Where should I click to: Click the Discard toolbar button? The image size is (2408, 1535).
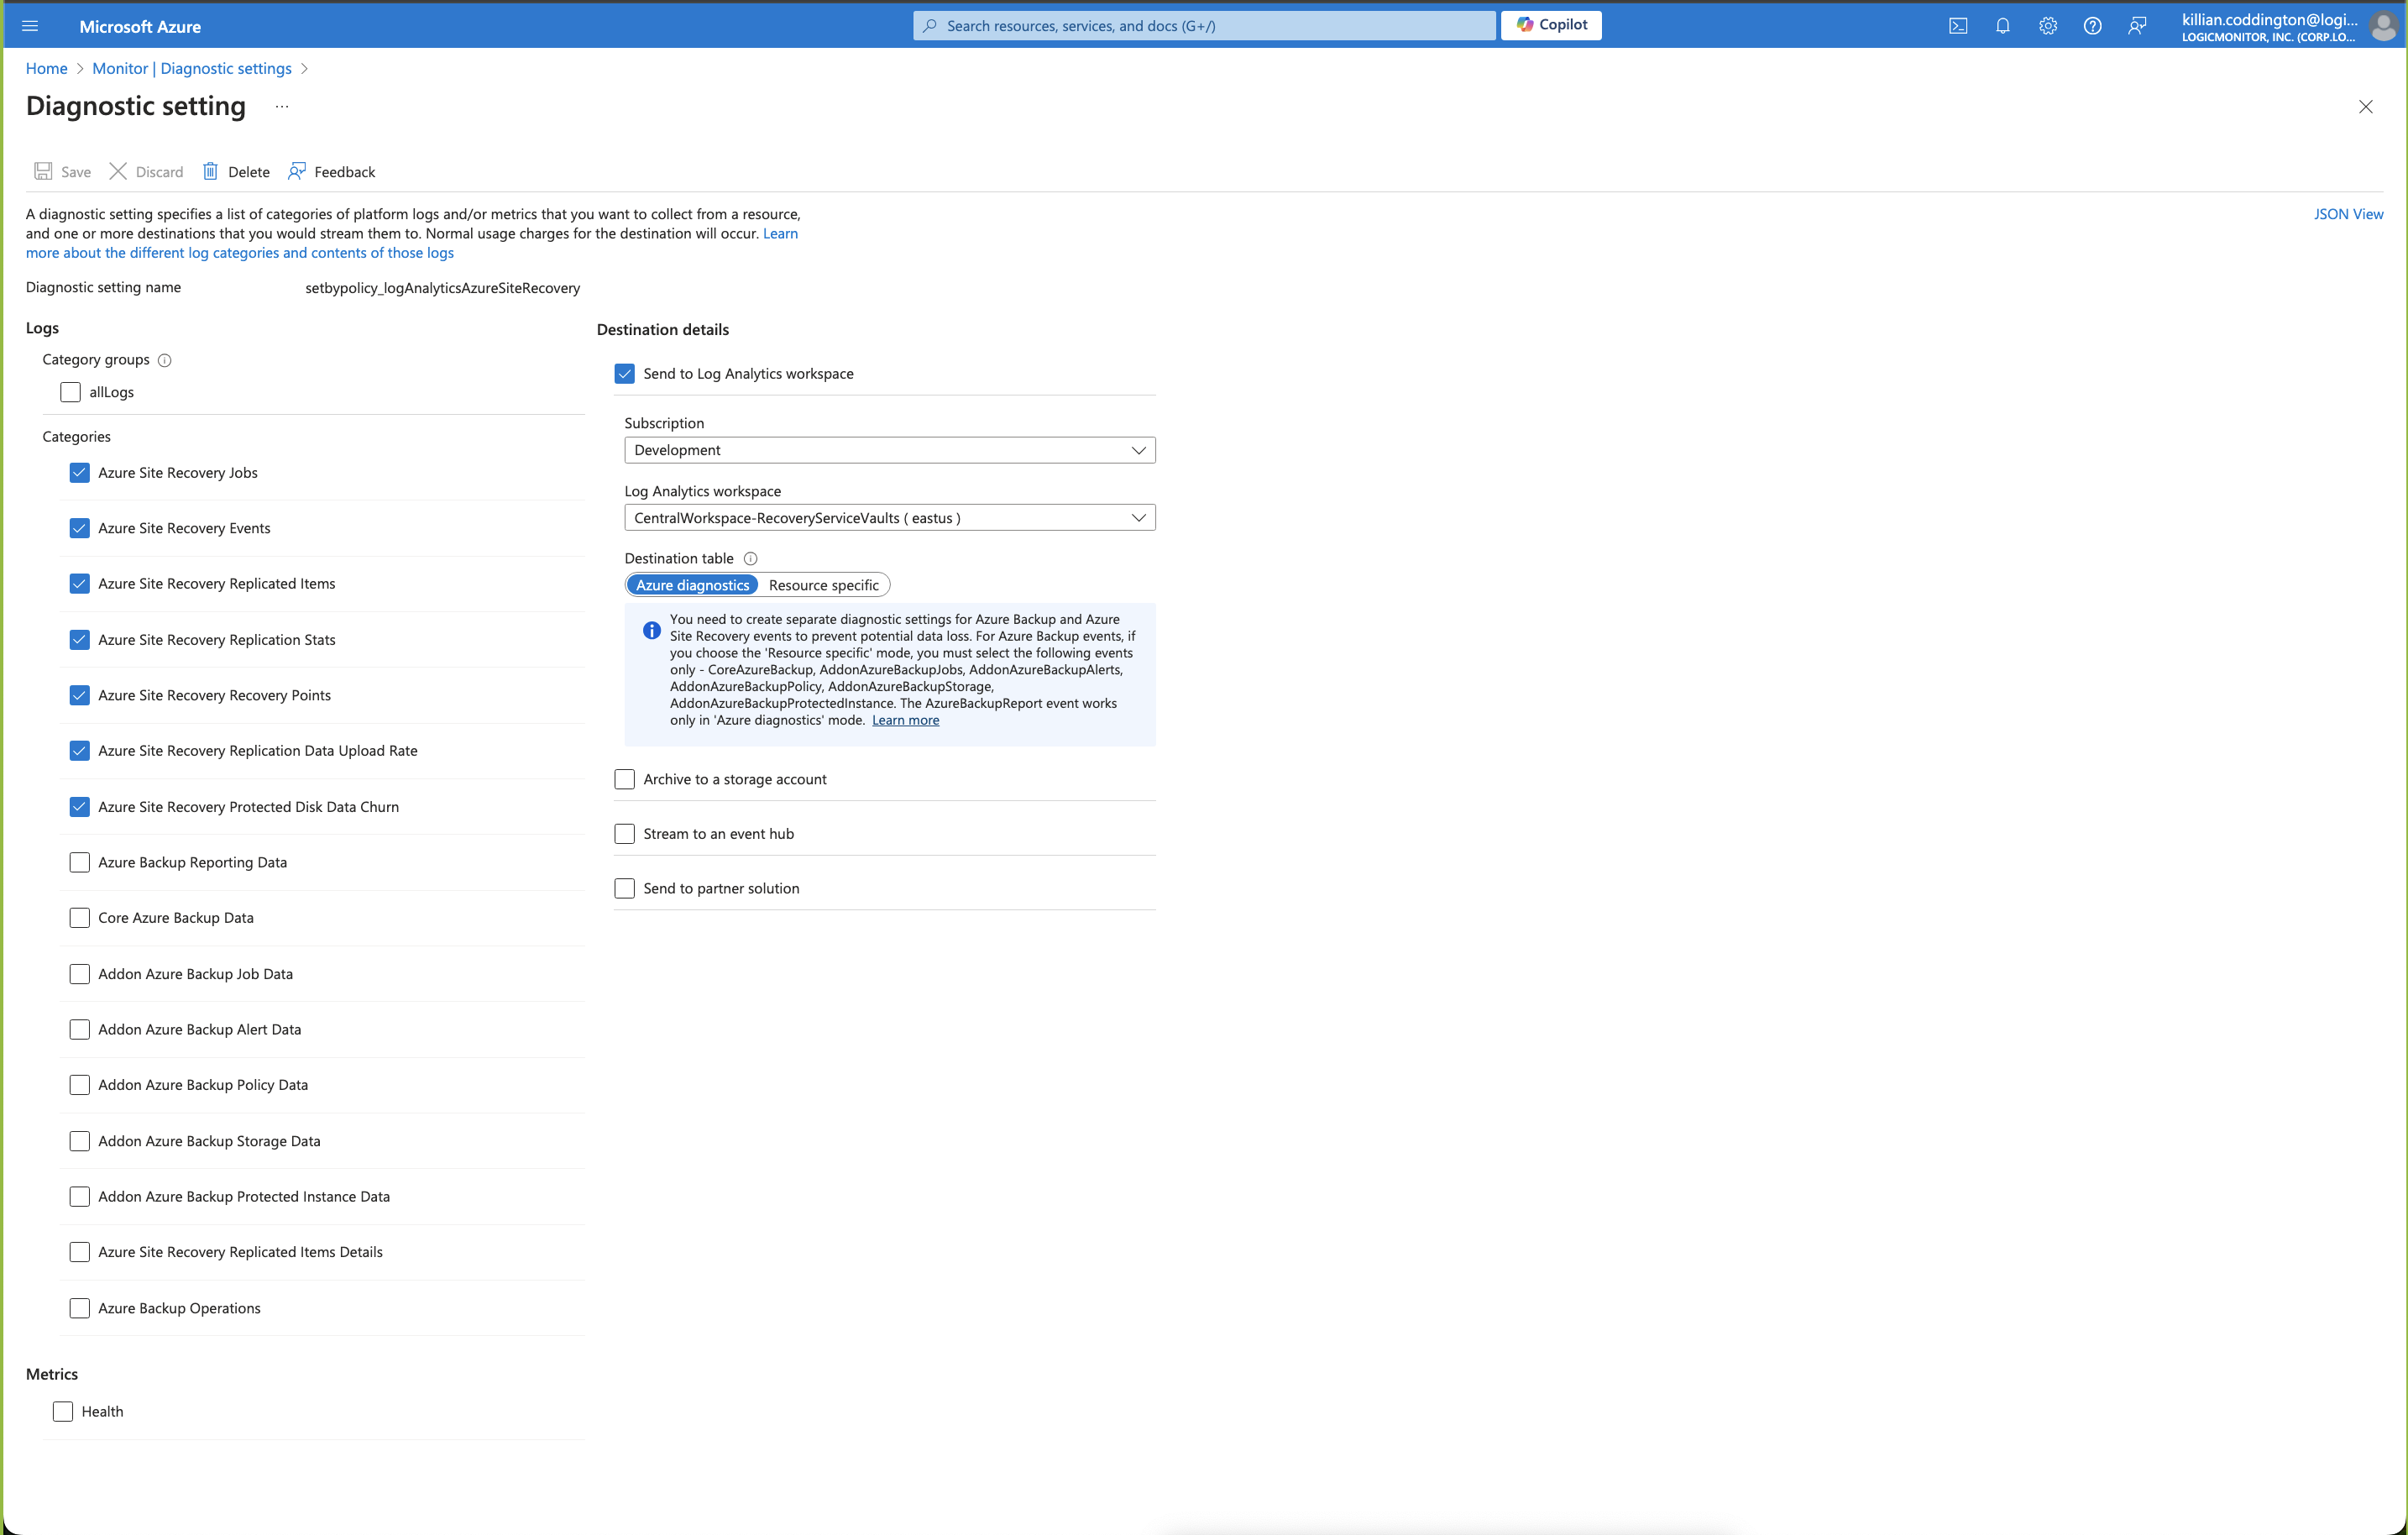pyautogui.click(x=146, y=172)
